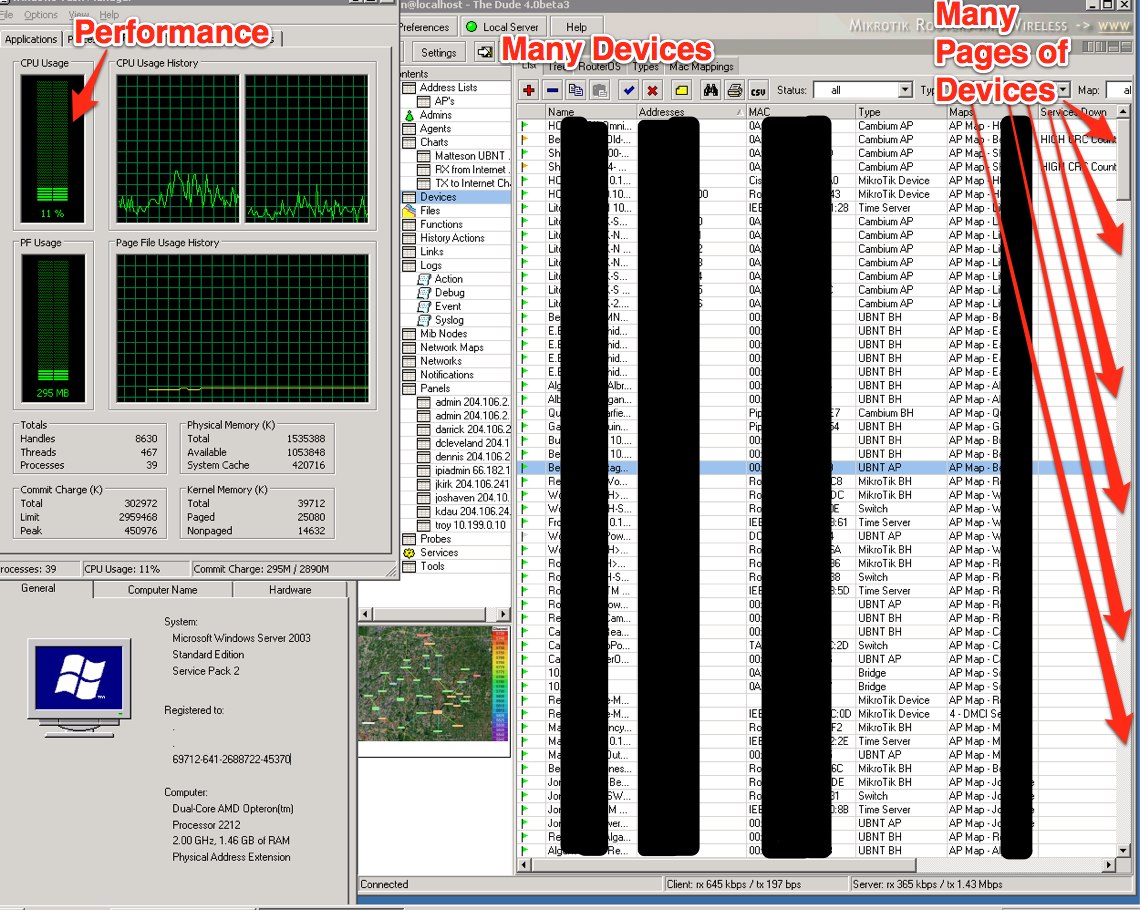Open the Type filter dropdown arrow
The image size is (1140, 910).
click(1063, 90)
